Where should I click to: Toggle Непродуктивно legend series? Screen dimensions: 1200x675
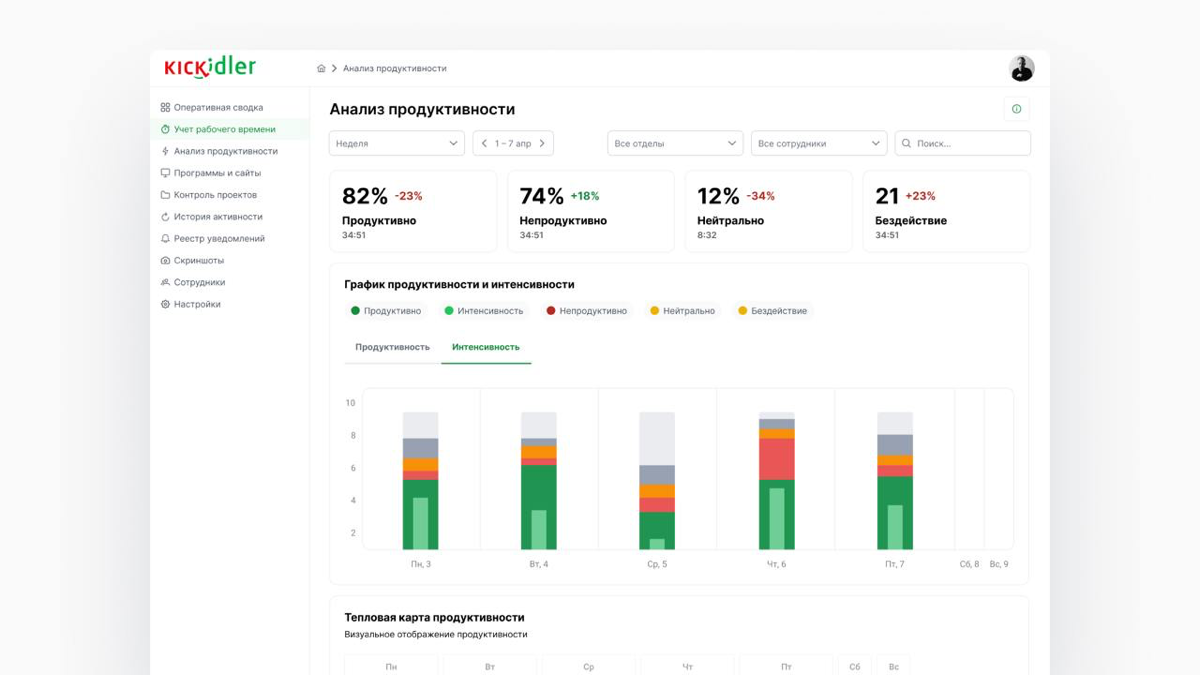point(587,311)
